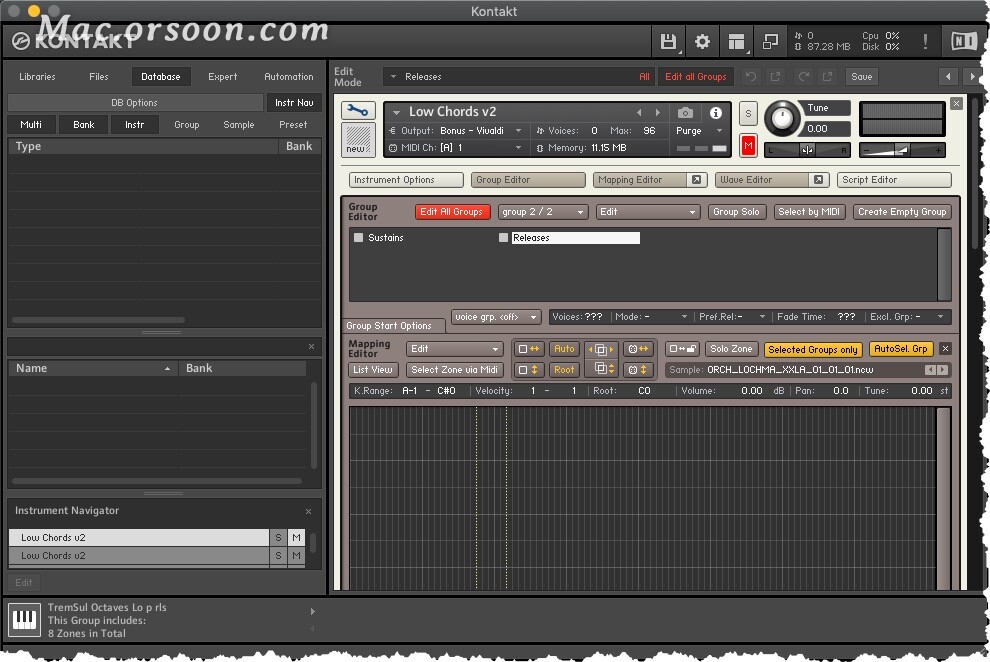Viewport: 990px width, 662px height.
Task: Toggle minimized view icon in header
Action: (x=770, y=42)
